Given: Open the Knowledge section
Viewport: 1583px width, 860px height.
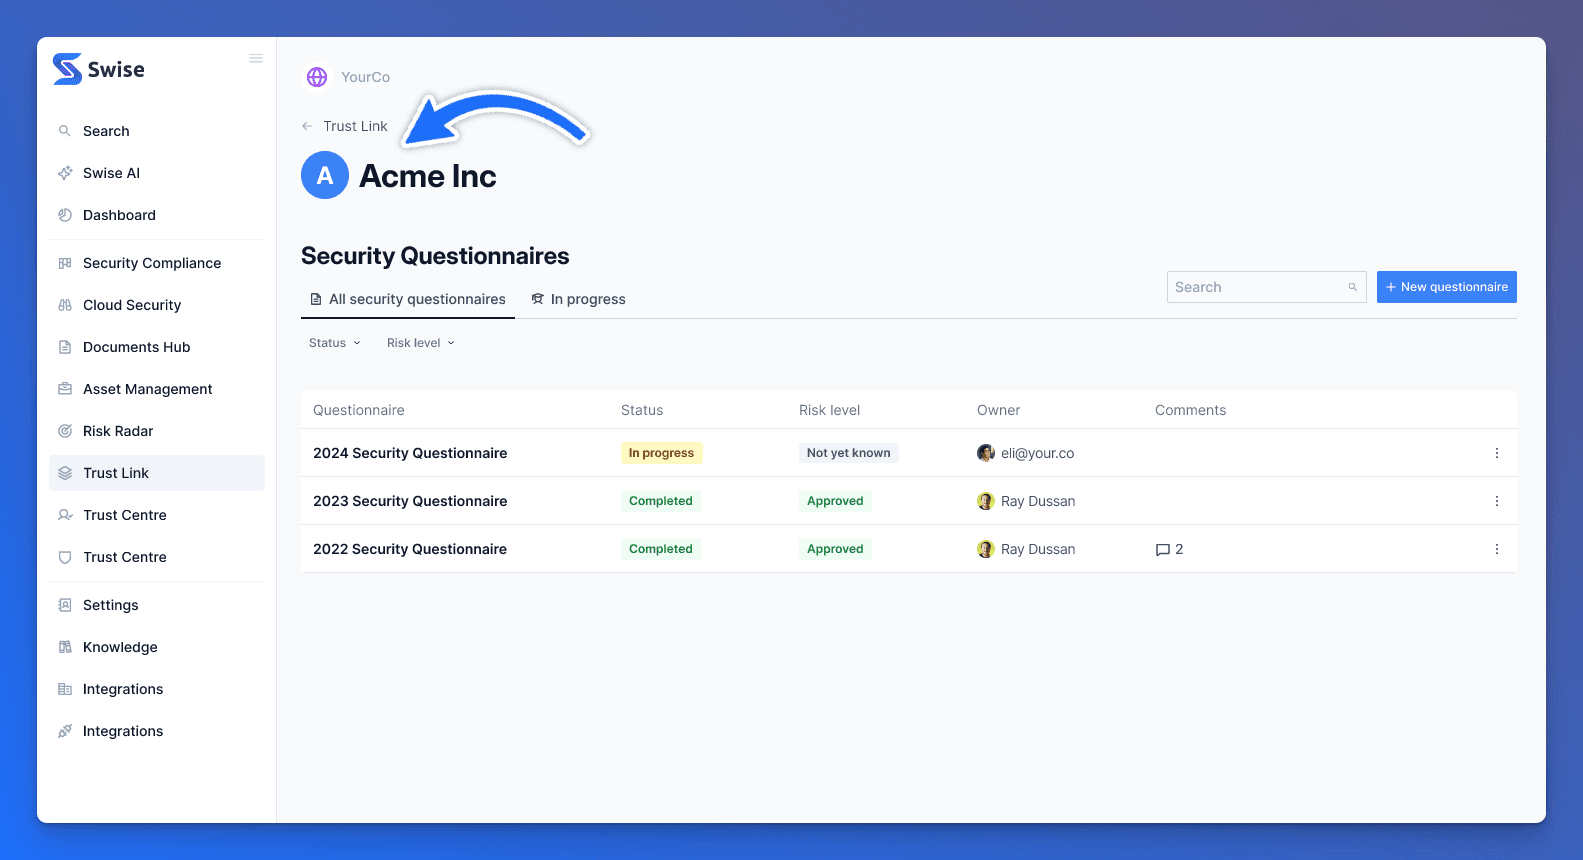Looking at the screenshot, I should click(x=157, y=647).
